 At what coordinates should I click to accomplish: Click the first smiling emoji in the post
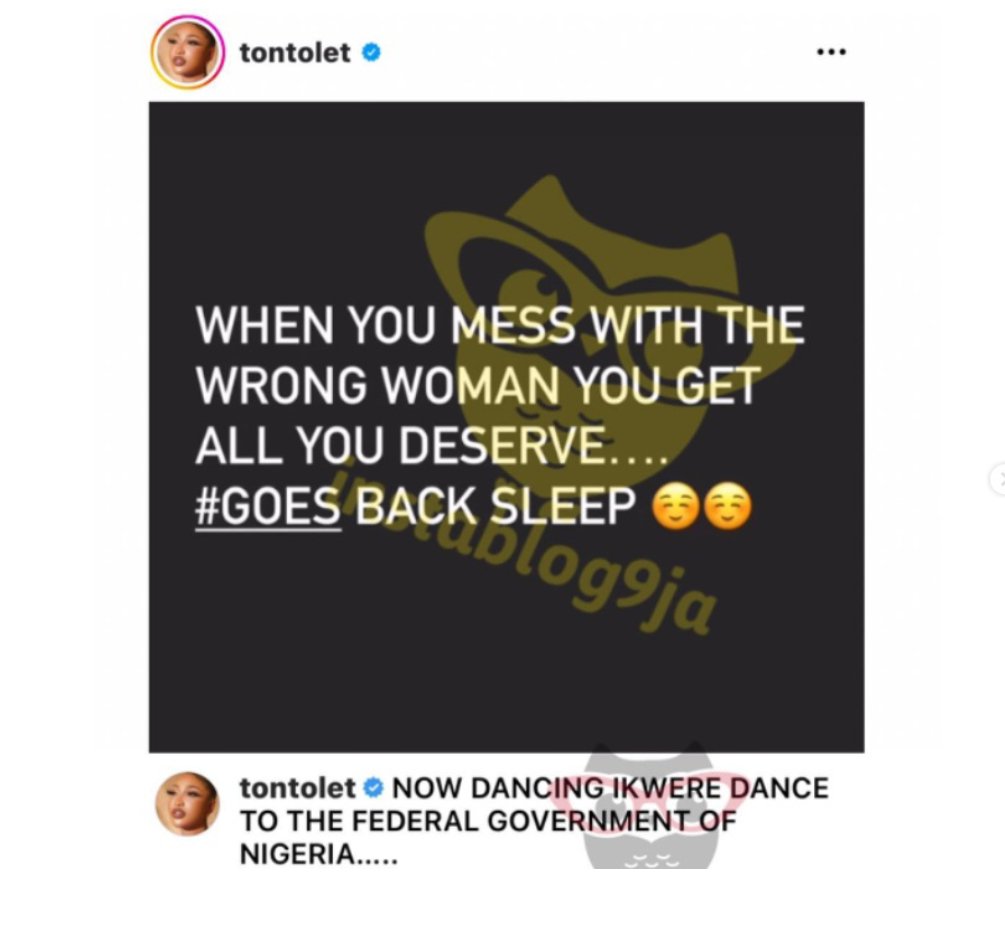[675, 507]
